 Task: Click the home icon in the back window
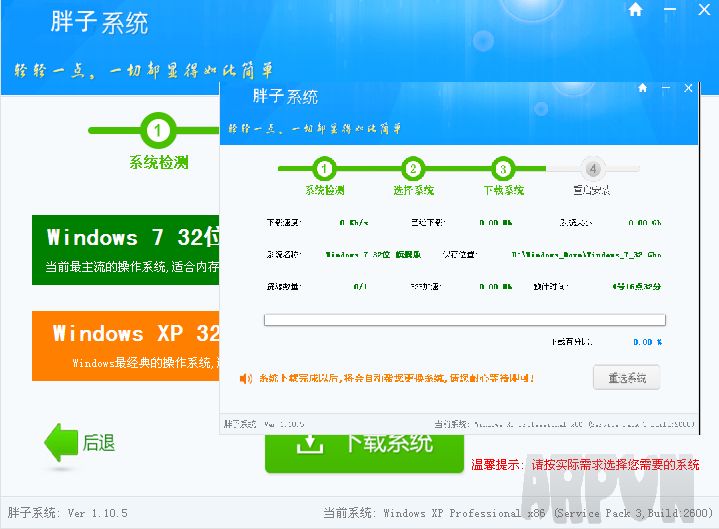coord(635,9)
